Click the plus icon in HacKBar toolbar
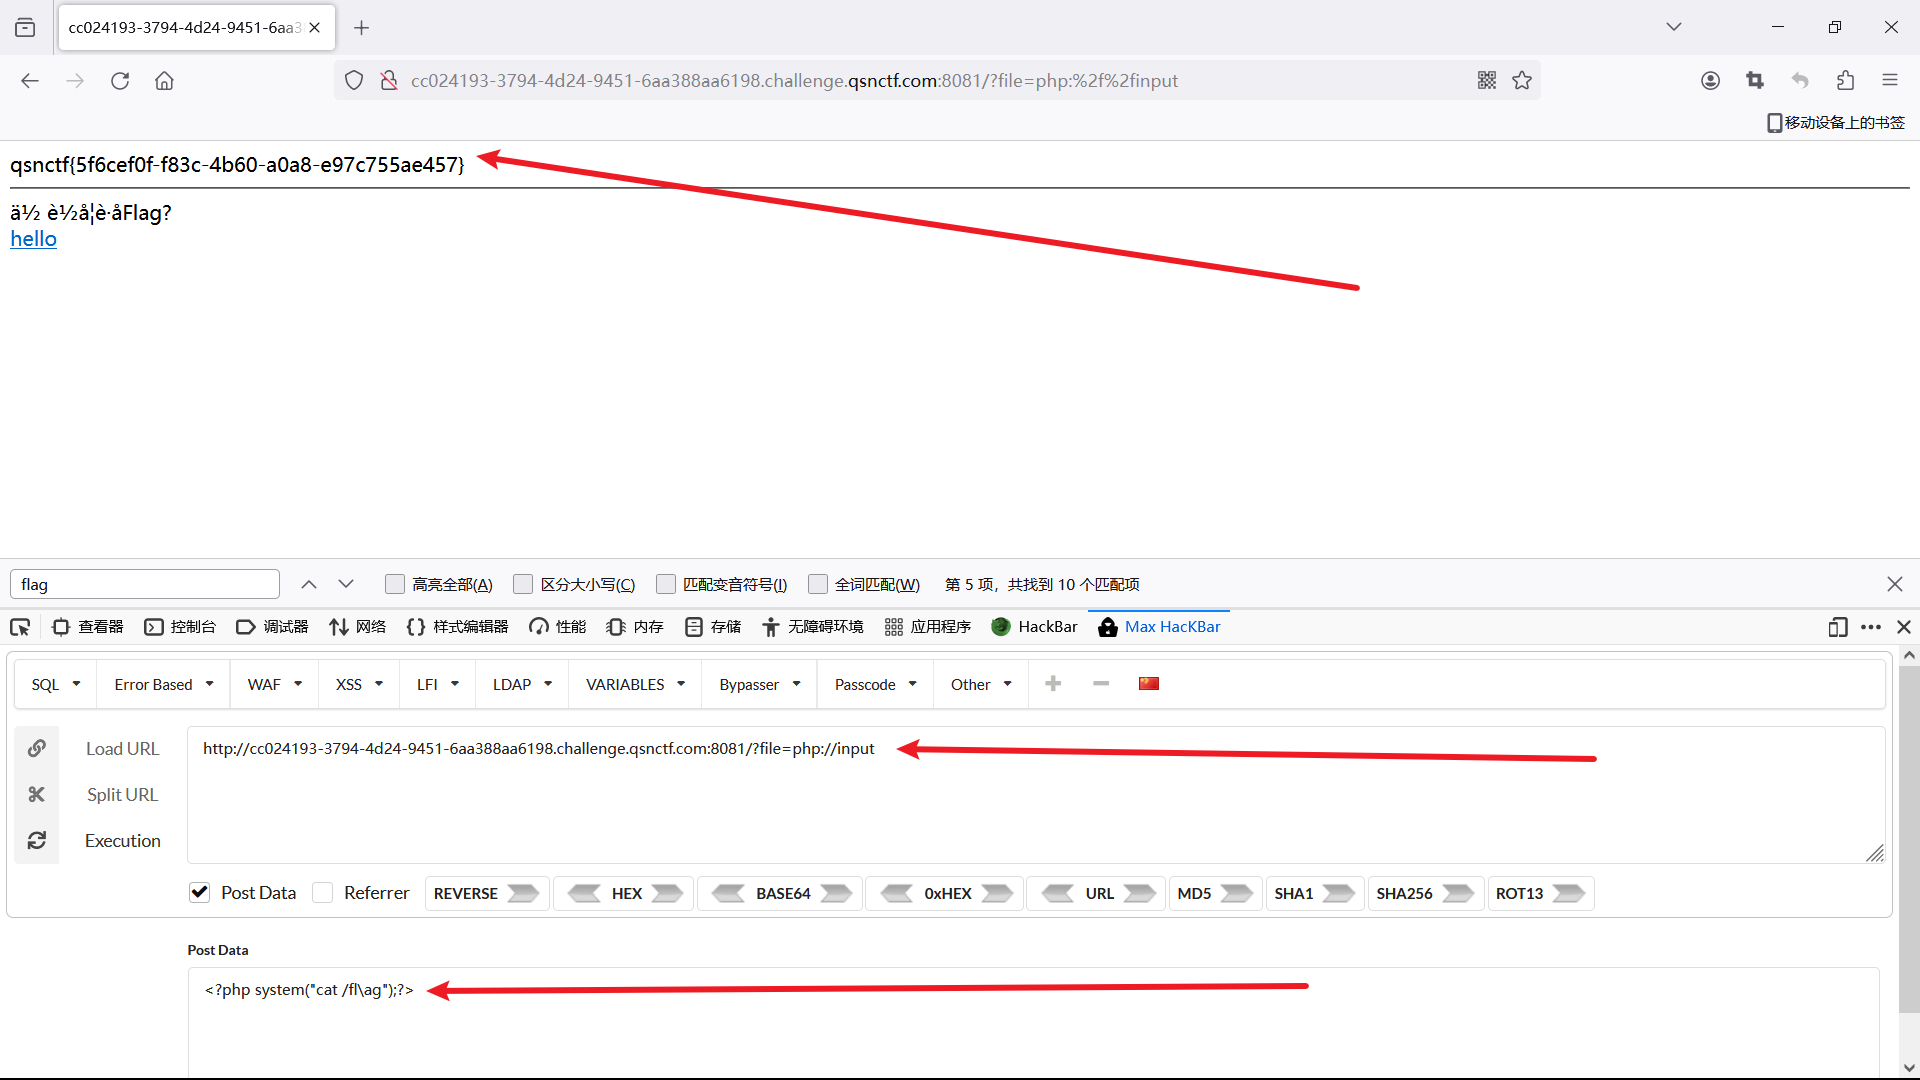This screenshot has height=1080, width=1920. coord(1053,684)
